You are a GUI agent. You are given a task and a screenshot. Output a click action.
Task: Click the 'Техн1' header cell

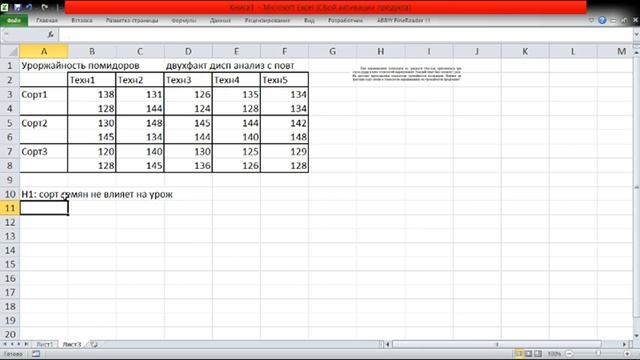91,80
